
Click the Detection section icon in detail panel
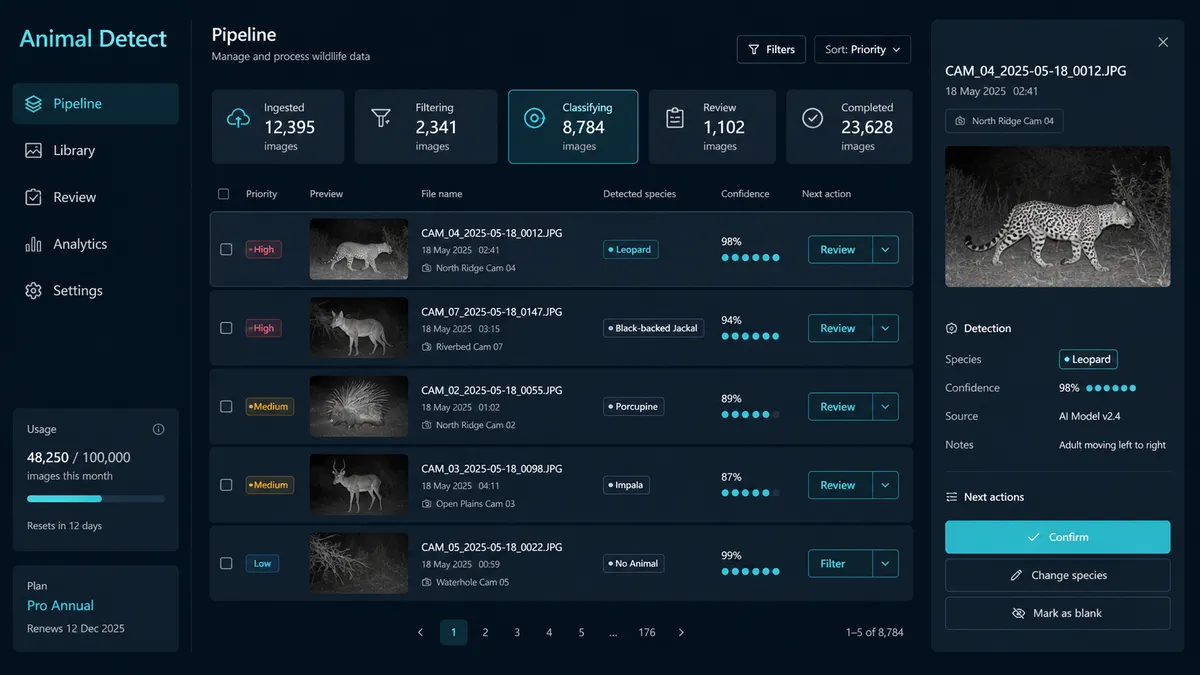point(951,328)
